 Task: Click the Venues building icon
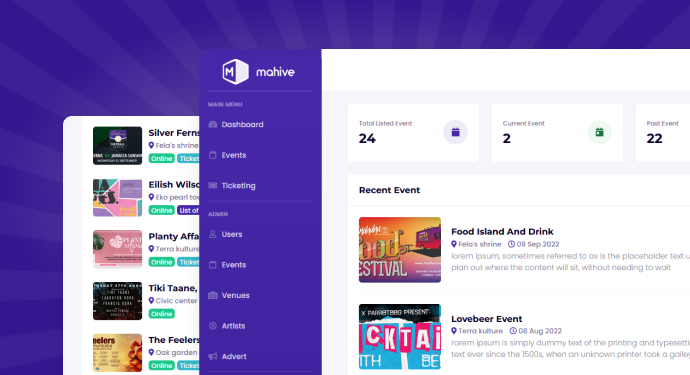tap(213, 295)
